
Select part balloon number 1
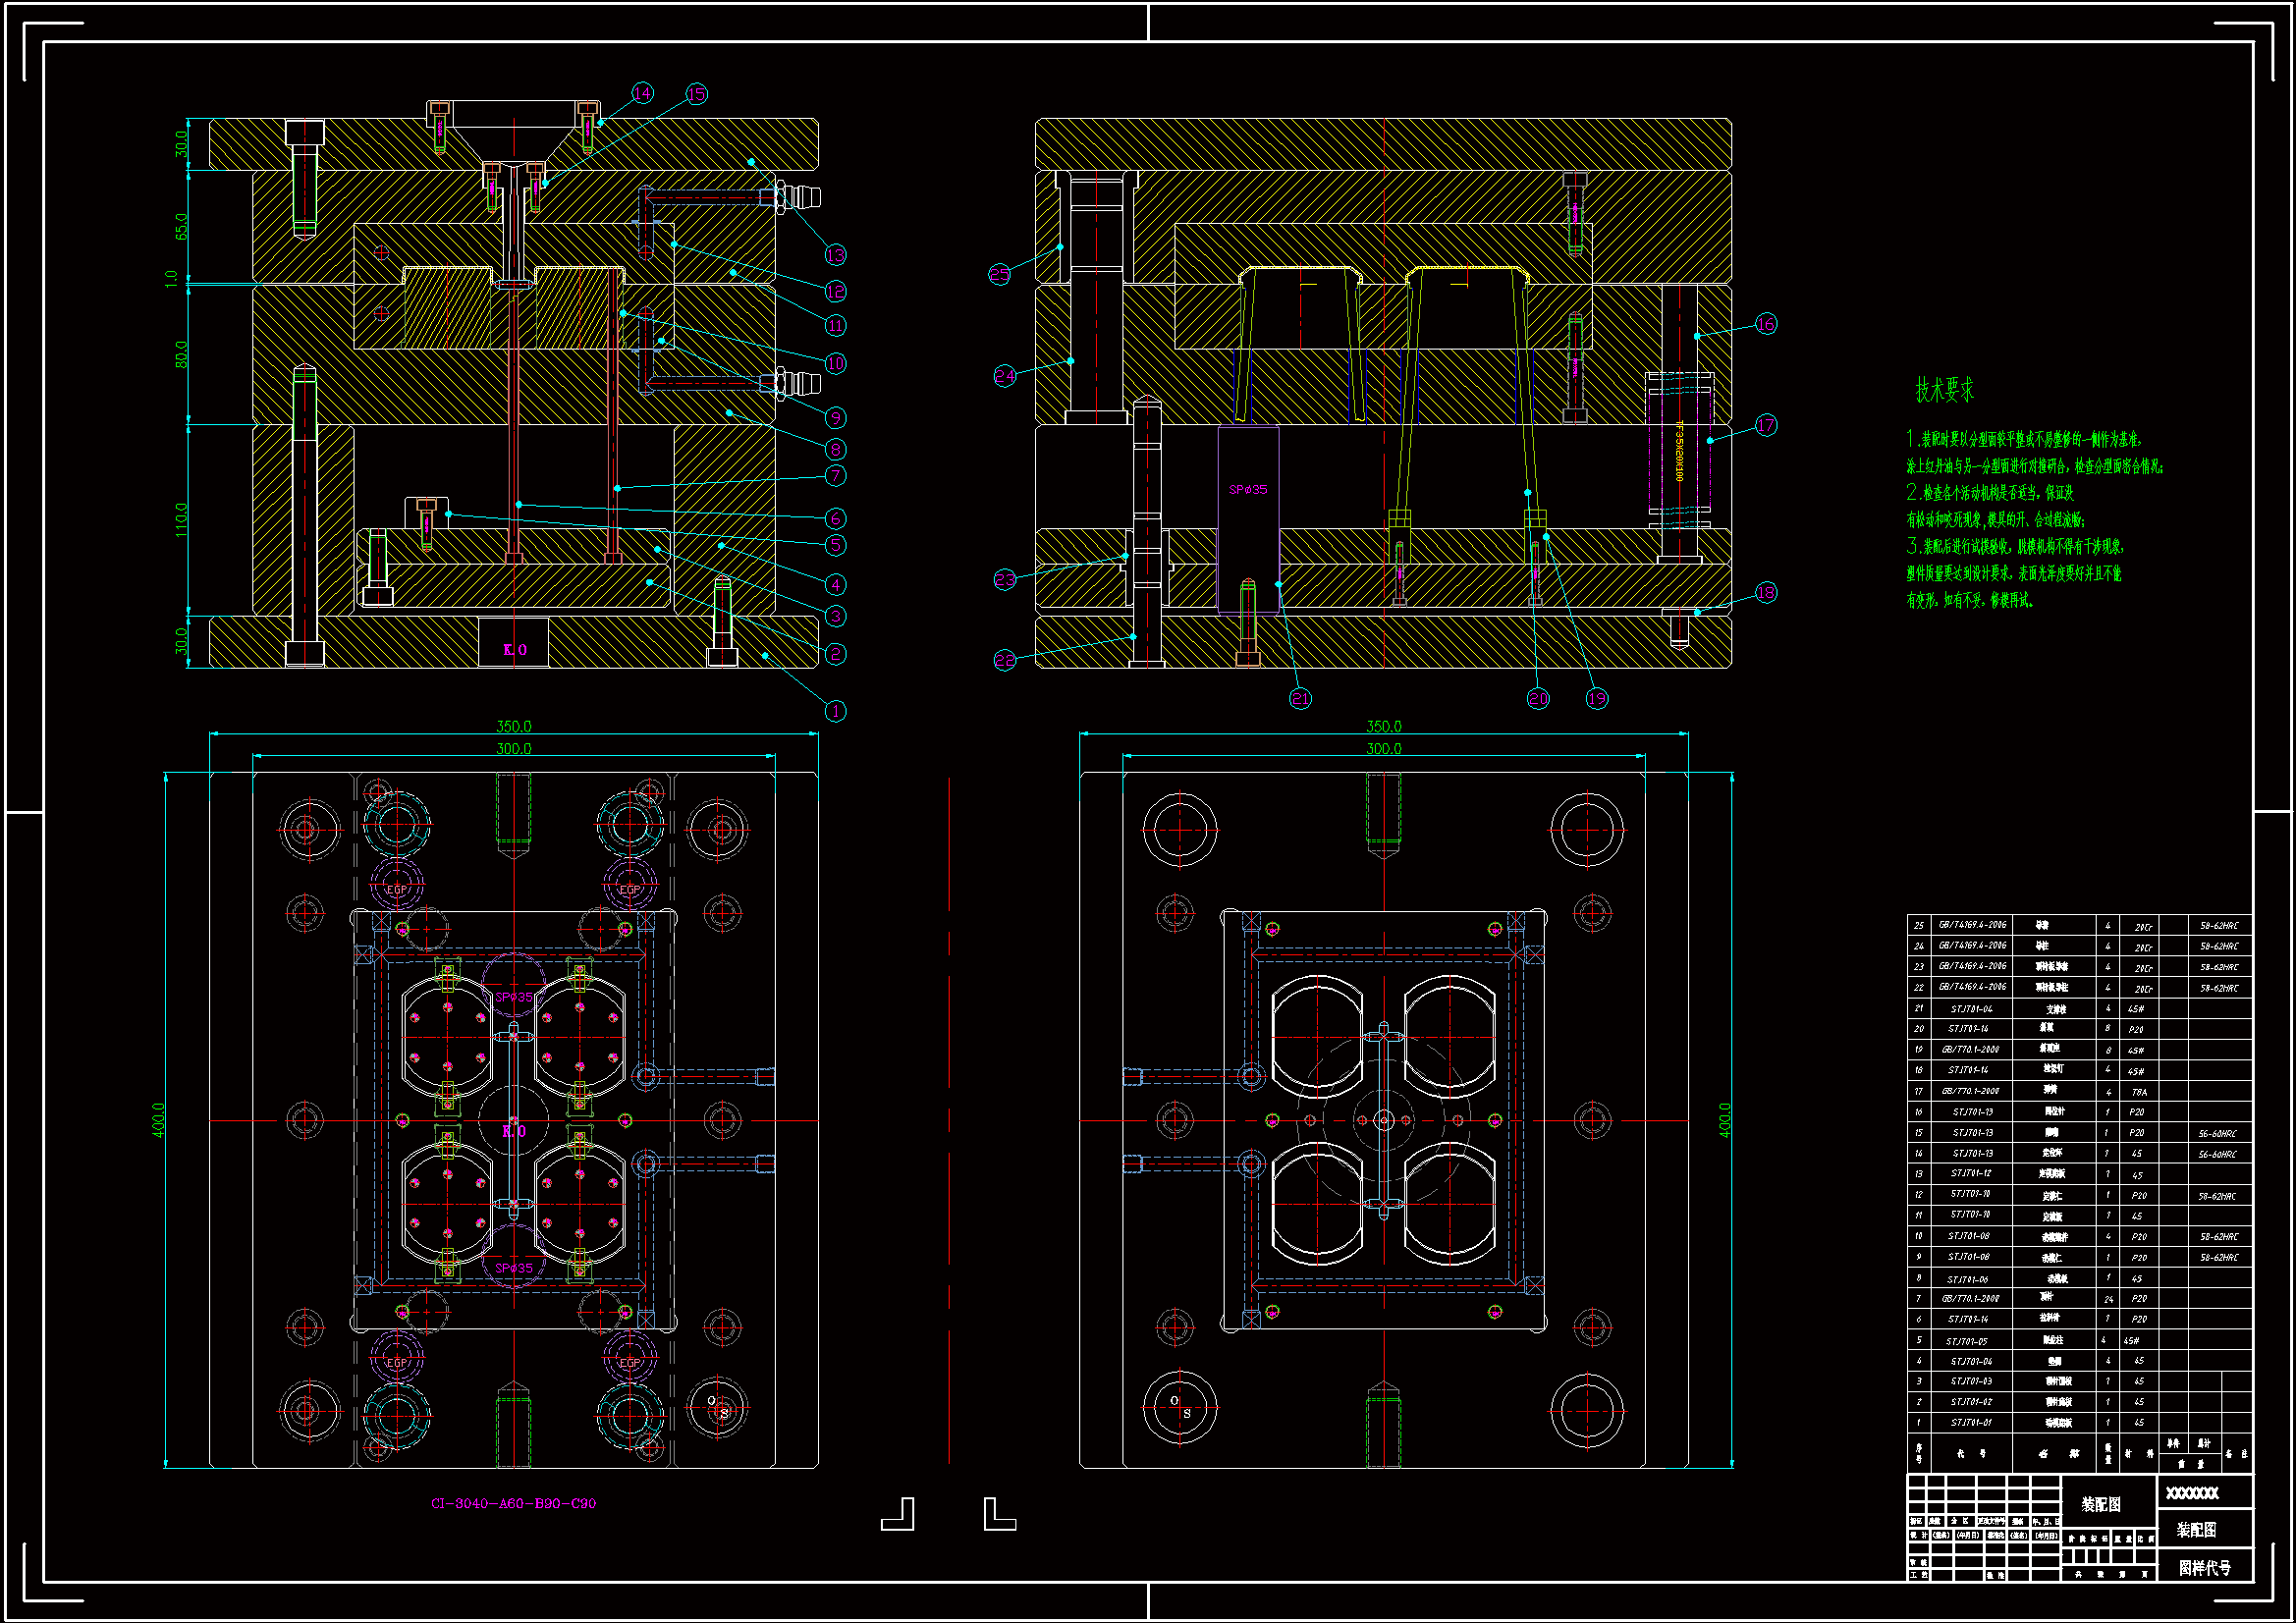tap(835, 711)
